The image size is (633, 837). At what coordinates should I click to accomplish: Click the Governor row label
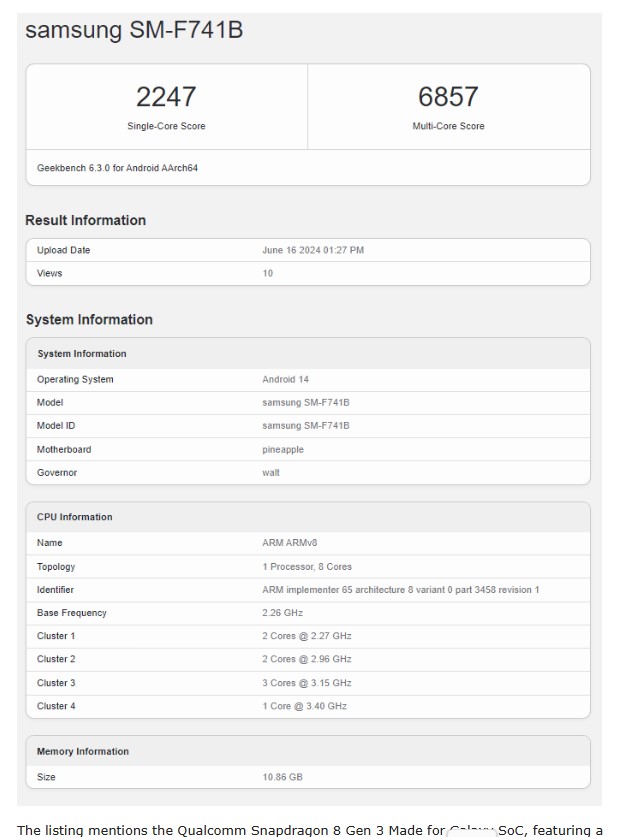pyautogui.click(x=57, y=472)
